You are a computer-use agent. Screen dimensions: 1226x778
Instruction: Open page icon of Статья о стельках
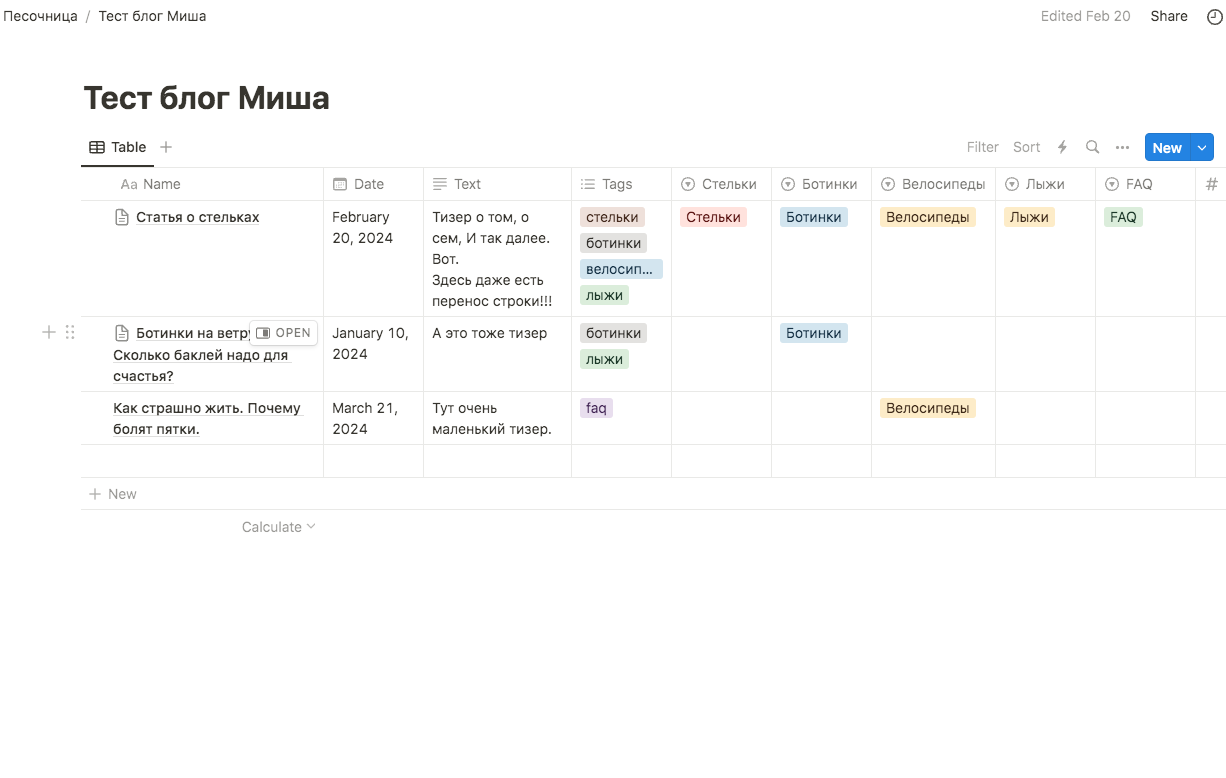click(122, 217)
